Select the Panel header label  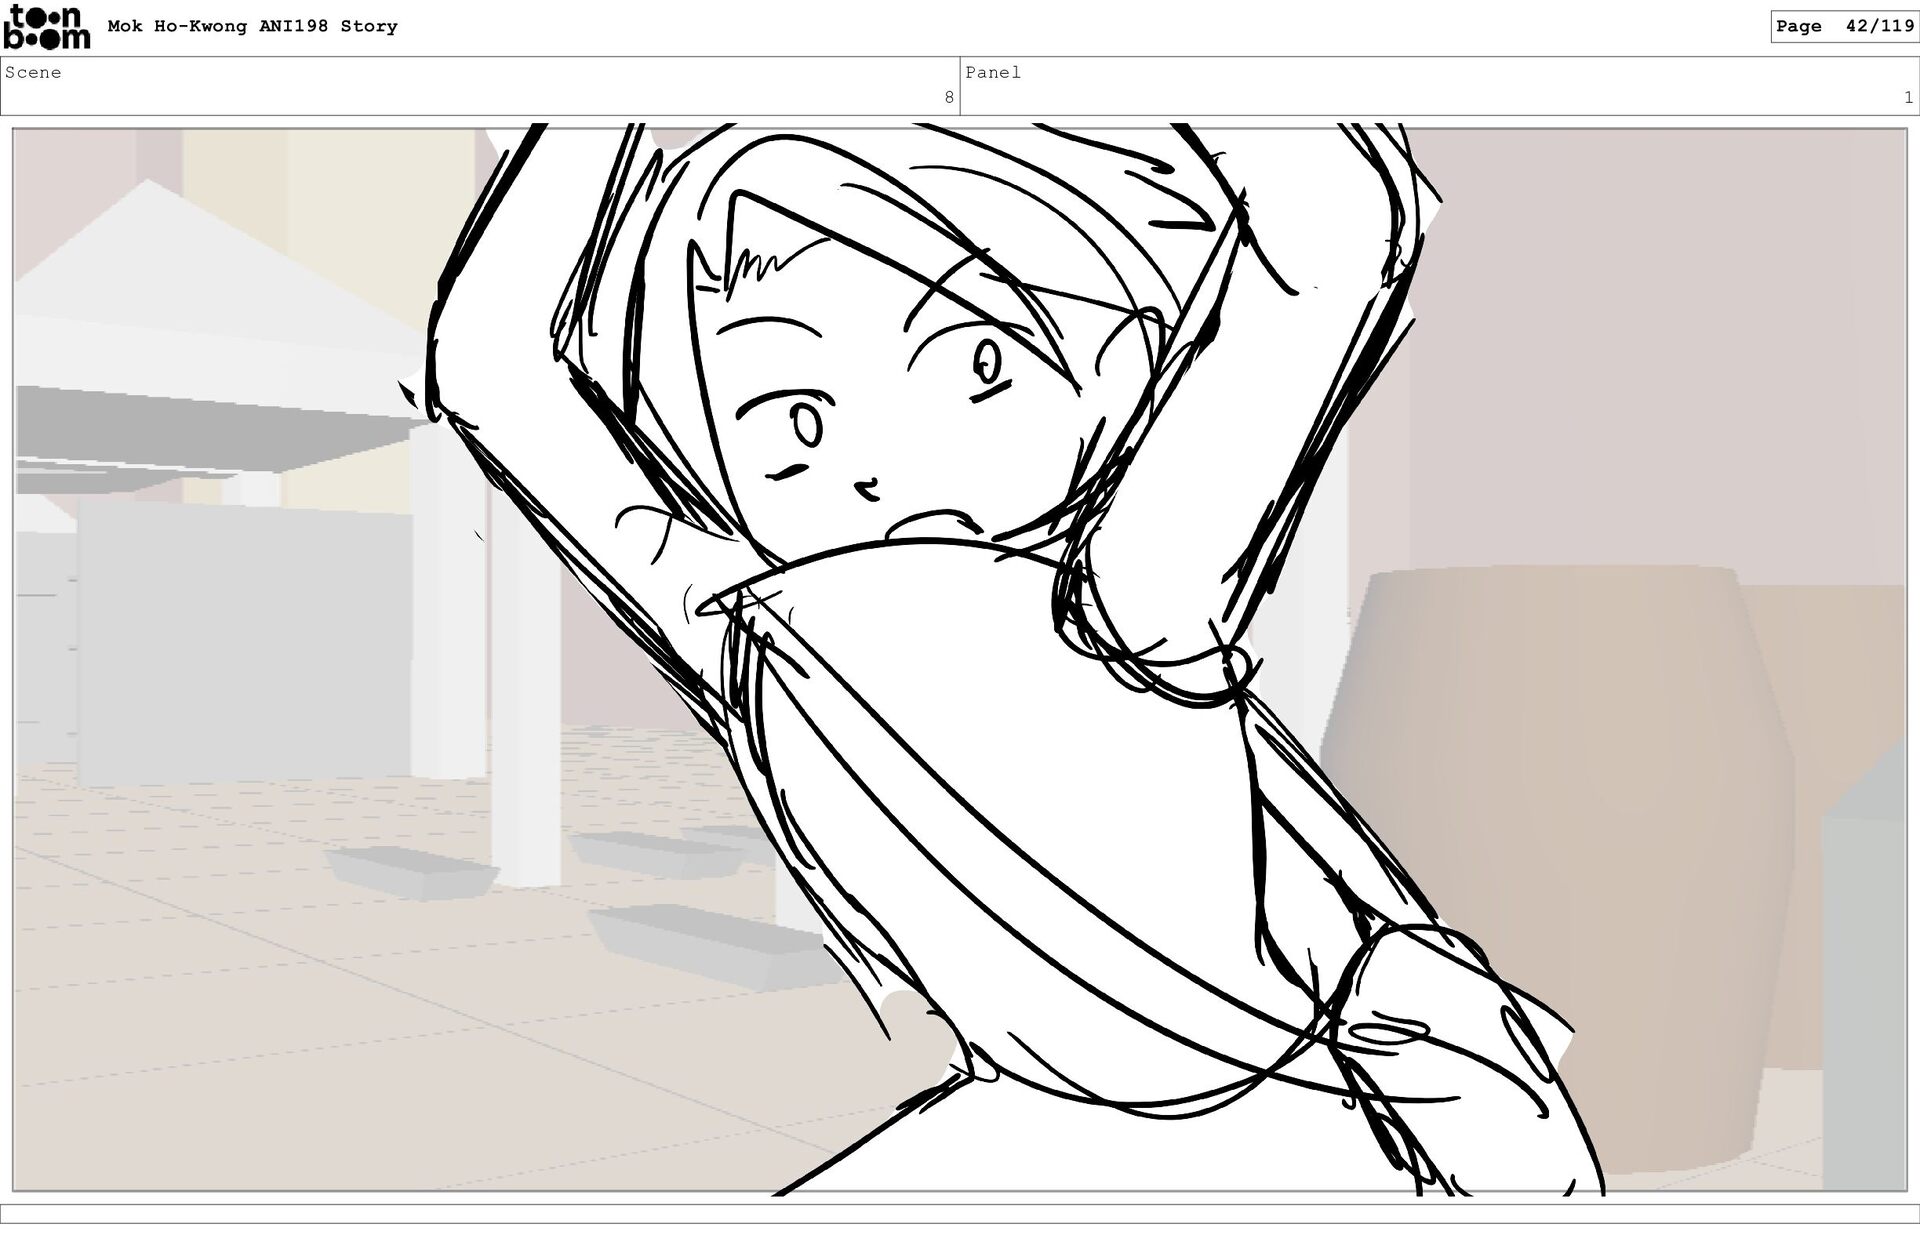pyautogui.click(x=992, y=72)
